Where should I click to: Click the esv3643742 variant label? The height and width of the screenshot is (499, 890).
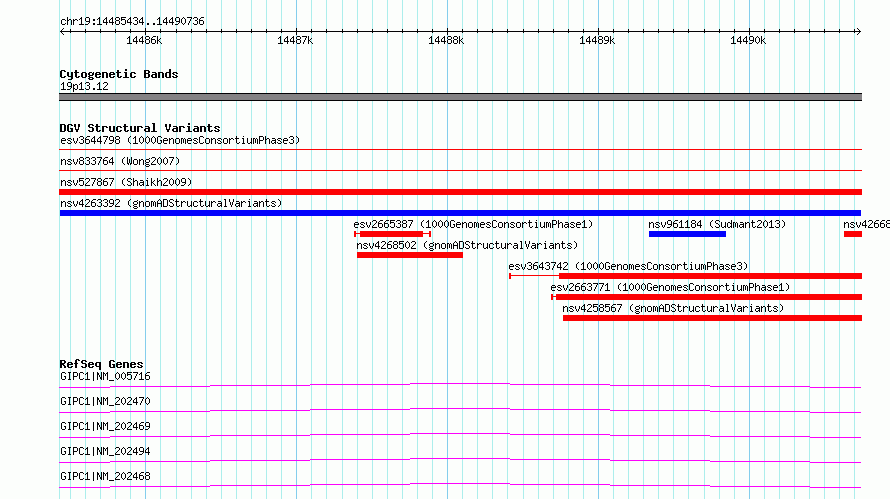628,266
